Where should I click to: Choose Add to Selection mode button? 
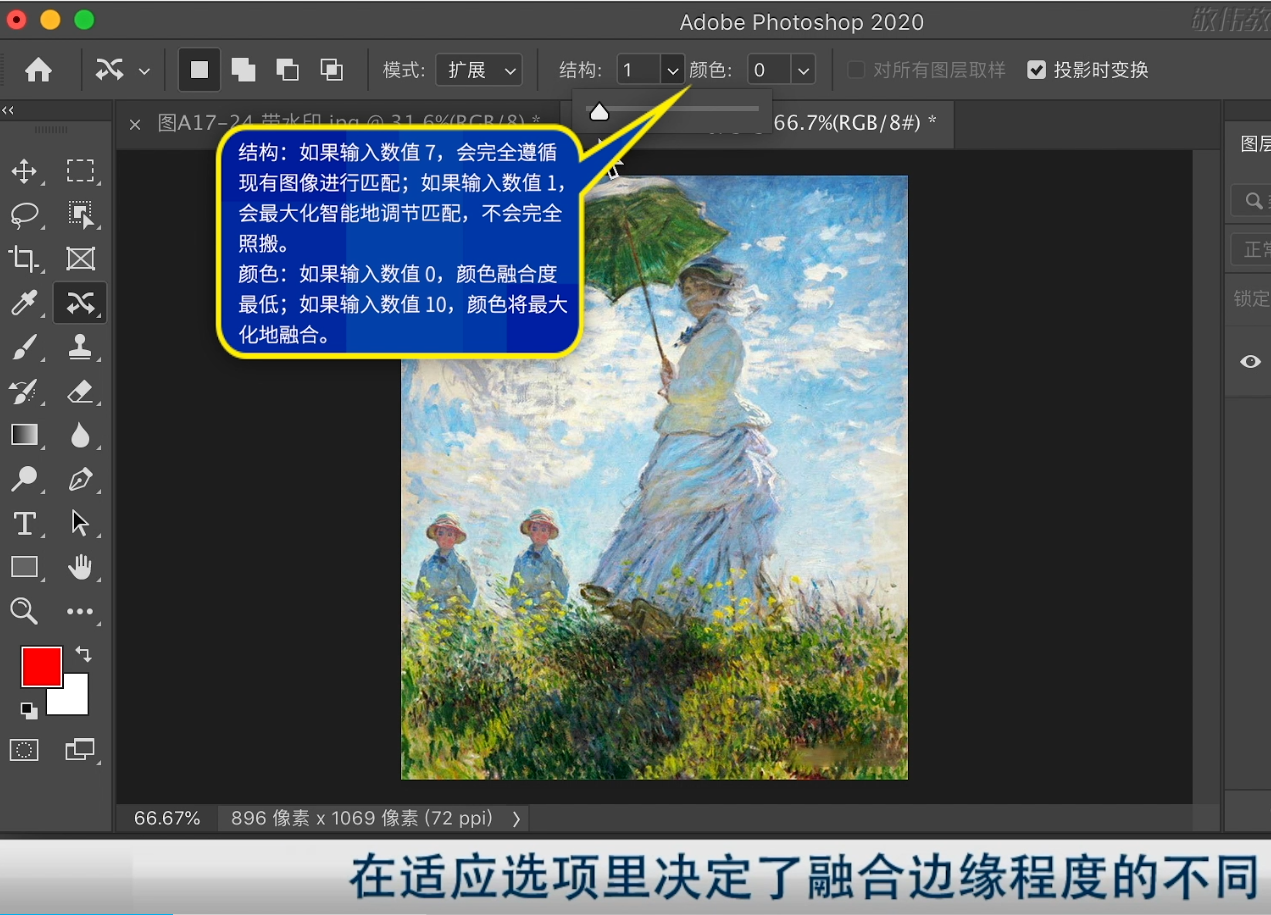point(243,70)
